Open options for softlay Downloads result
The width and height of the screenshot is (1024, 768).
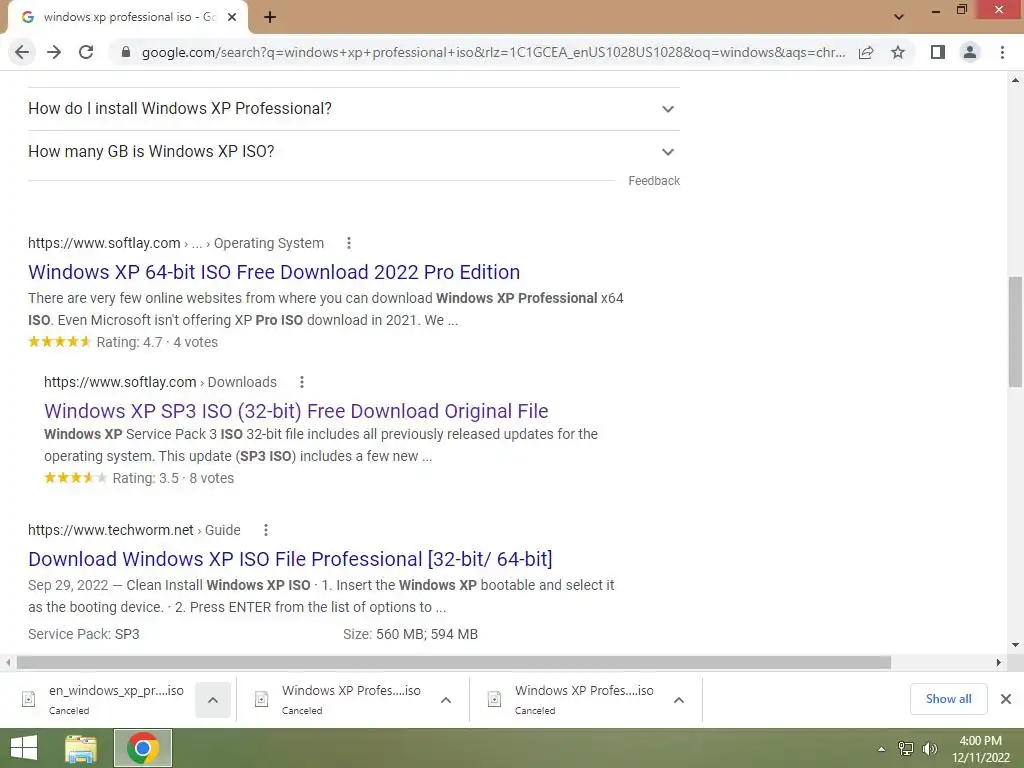302,382
